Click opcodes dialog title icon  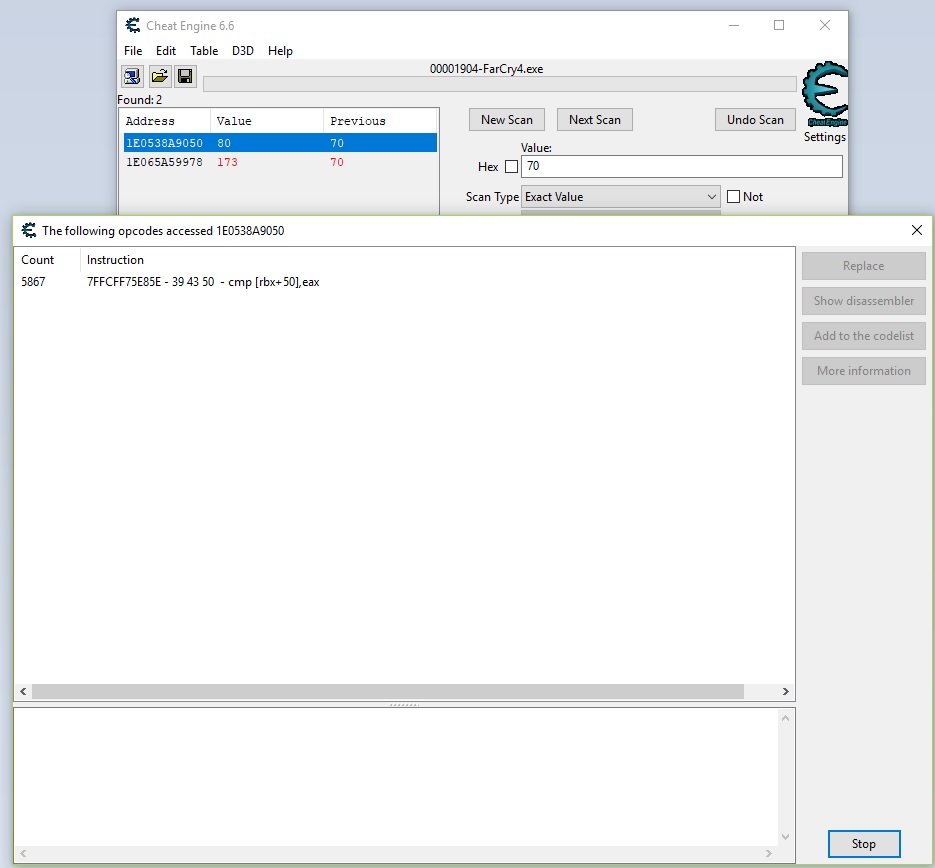[x=29, y=230]
